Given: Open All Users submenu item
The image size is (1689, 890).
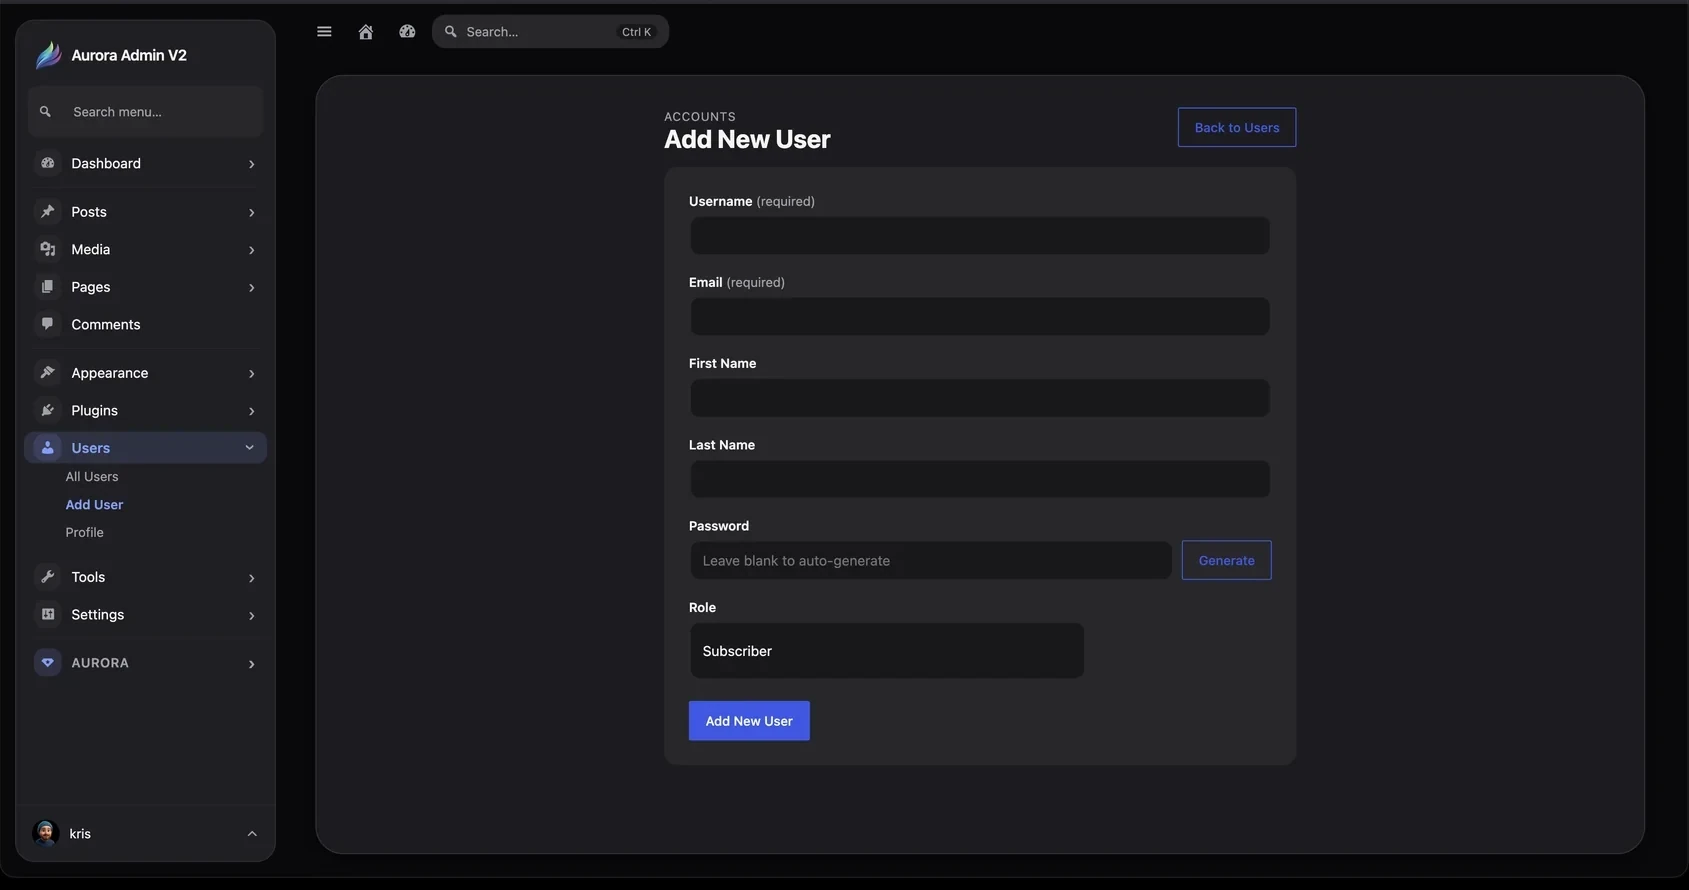Looking at the screenshot, I should [92, 477].
